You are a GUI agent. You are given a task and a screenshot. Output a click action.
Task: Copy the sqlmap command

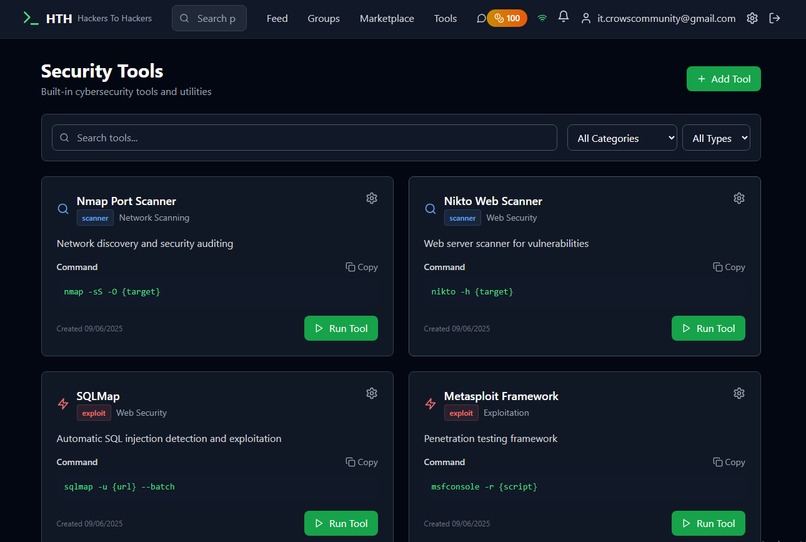click(361, 462)
